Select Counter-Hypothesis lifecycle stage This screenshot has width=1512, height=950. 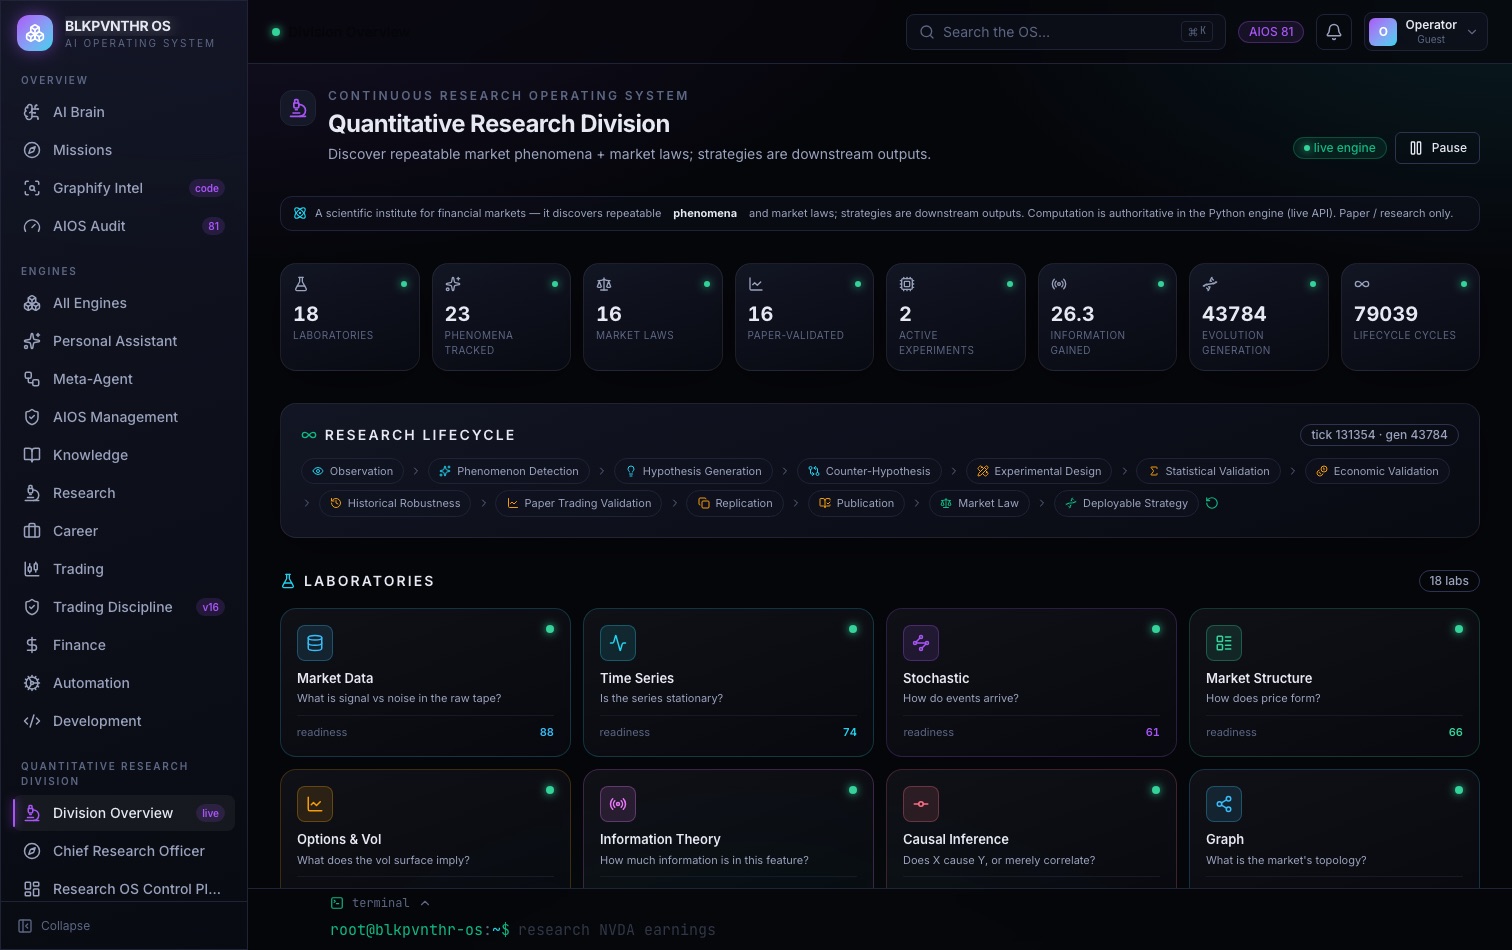coord(869,471)
